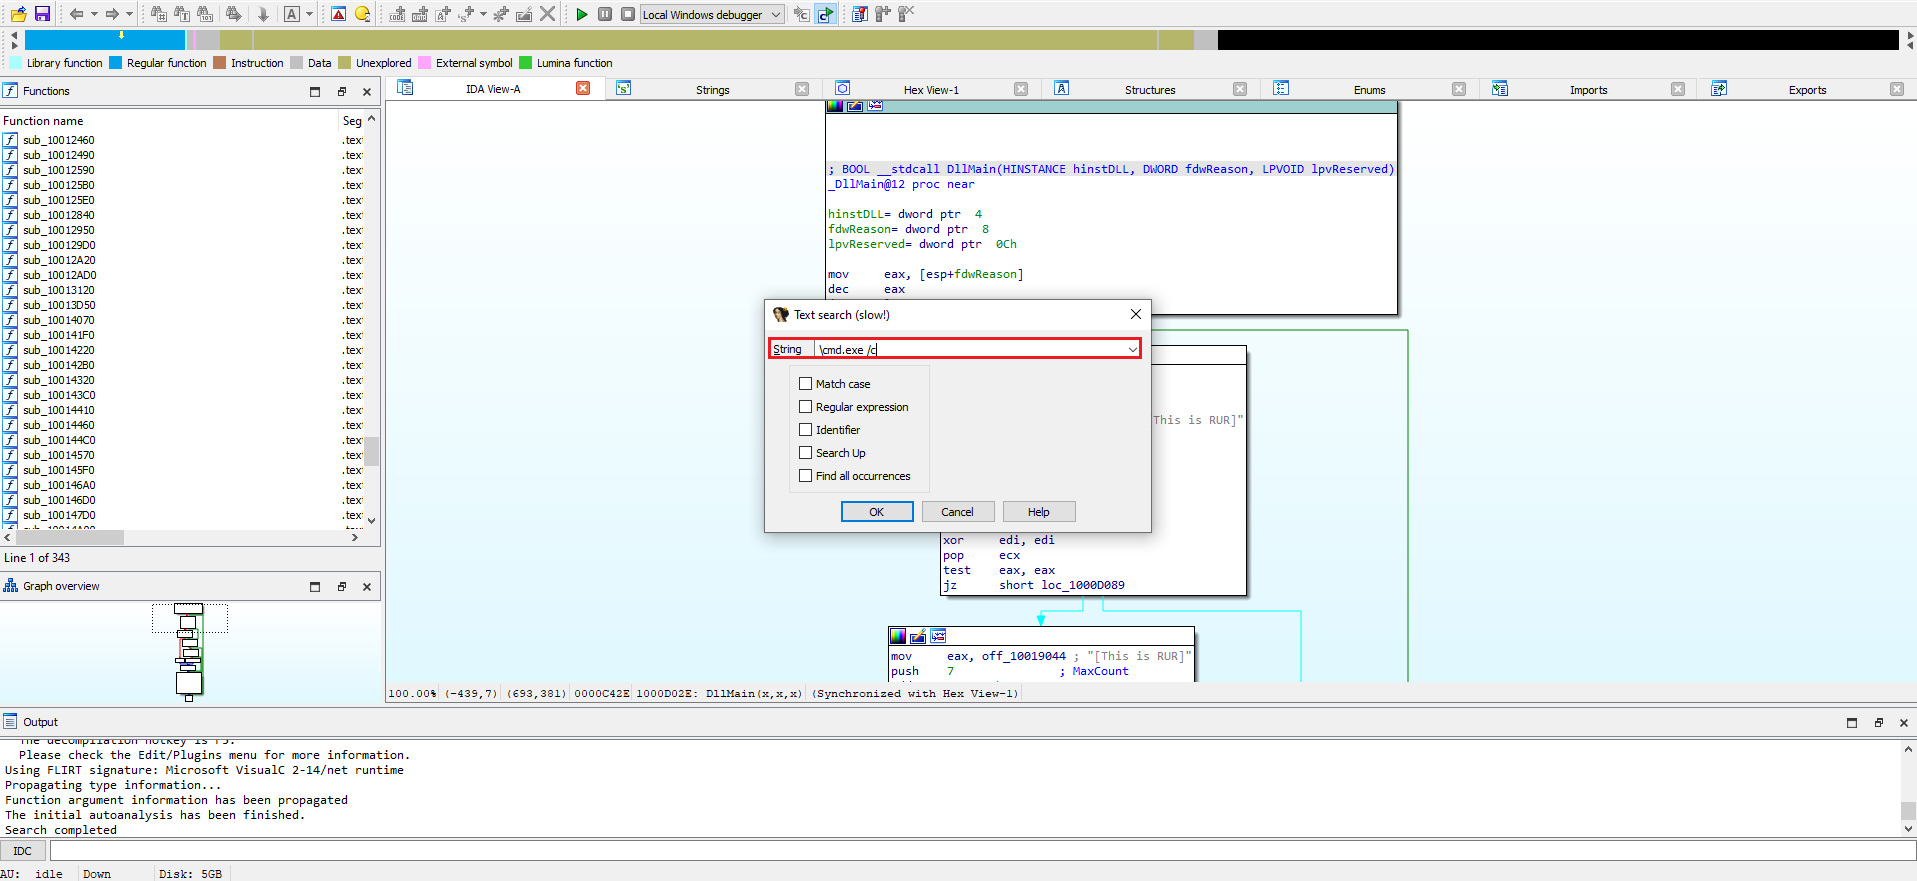This screenshot has width=1917, height=881.
Task: Switch to Hex View-1 tab
Action: [x=931, y=90]
